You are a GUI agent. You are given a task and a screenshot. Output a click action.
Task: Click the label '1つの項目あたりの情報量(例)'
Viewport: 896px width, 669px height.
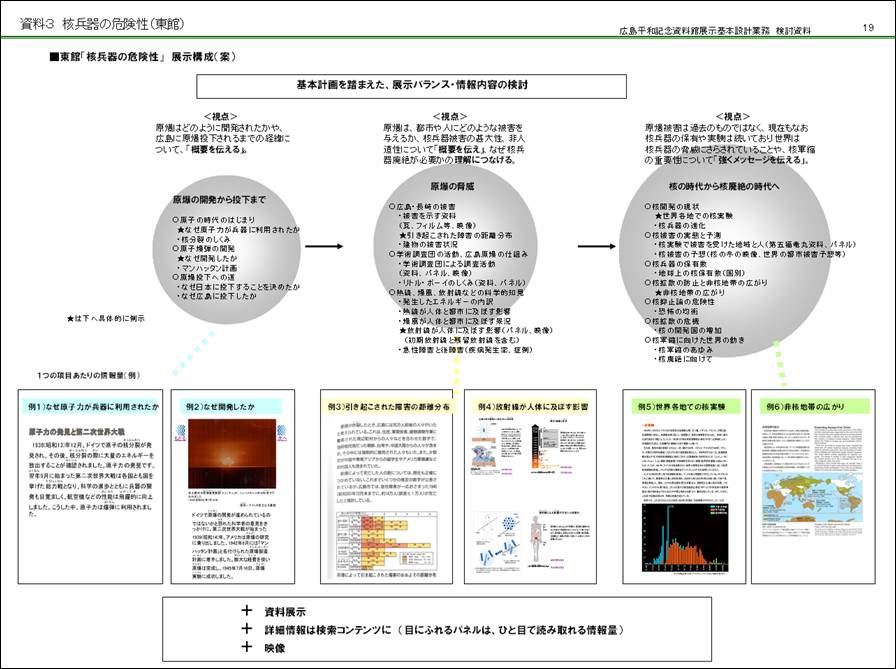pyautogui.click(x=89, y=375)
